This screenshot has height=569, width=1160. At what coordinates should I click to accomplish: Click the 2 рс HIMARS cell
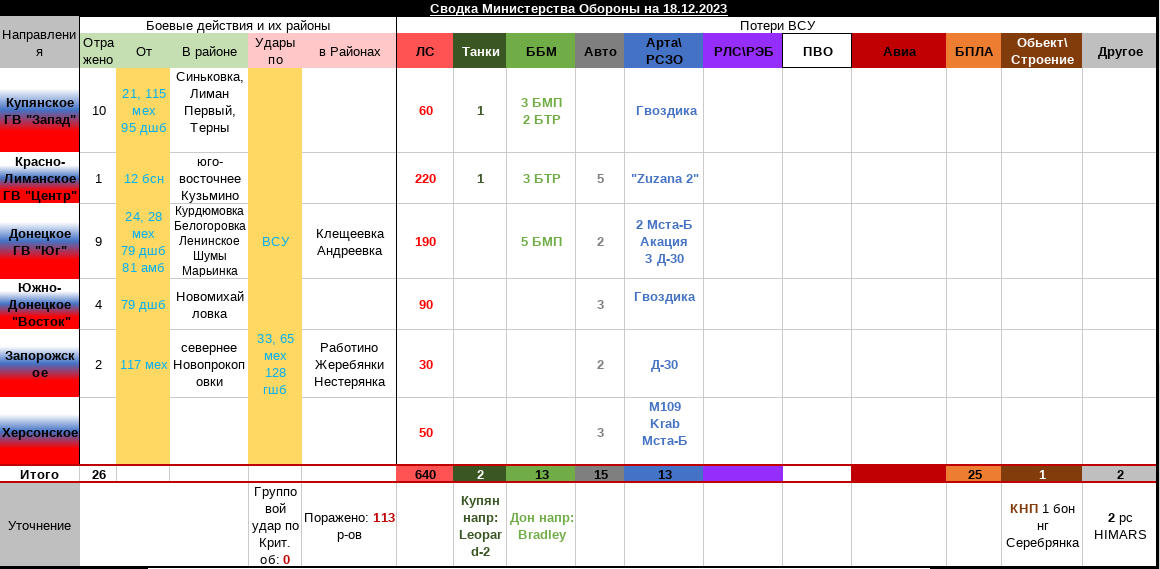pyautogui.click(x=1120, y=526)
